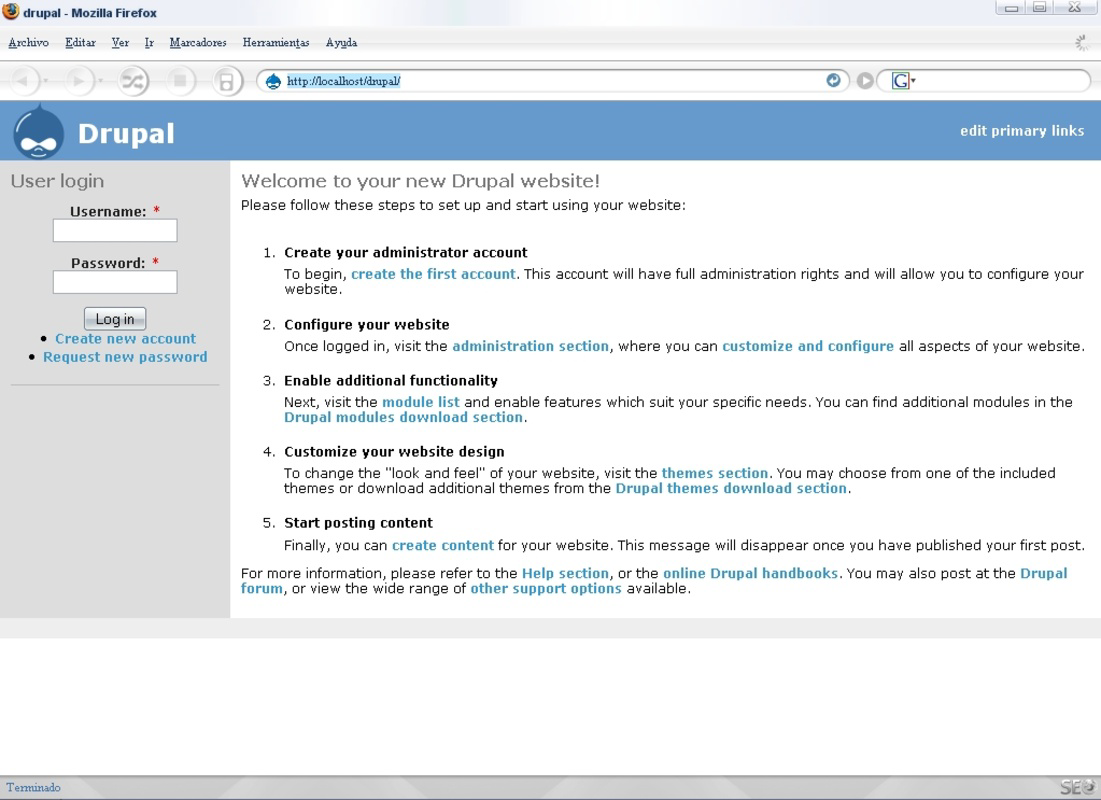
Task: Click the Drupal site name in the header
Action: 126,133
